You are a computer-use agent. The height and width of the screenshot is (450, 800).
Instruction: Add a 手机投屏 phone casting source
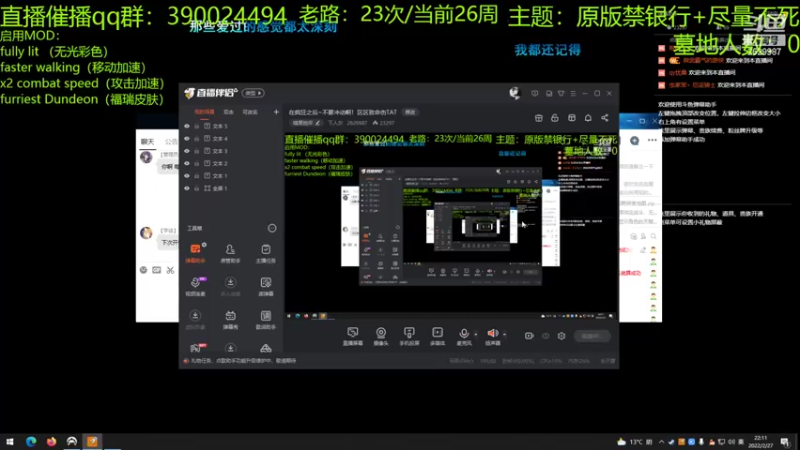409,336
